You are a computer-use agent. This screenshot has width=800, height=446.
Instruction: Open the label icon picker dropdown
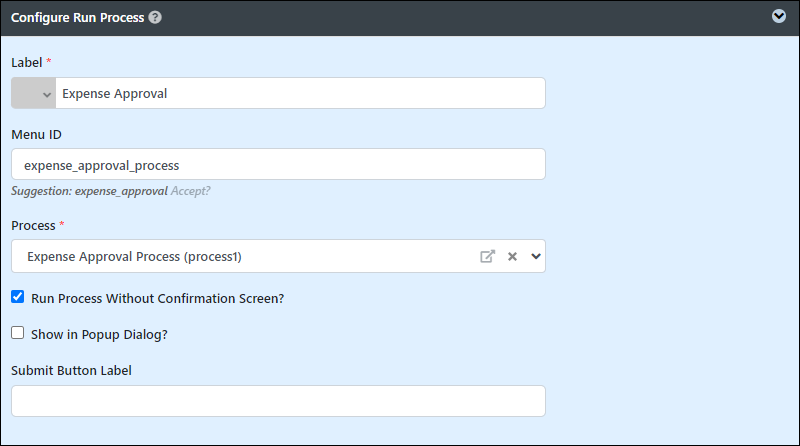pos(34,93)
